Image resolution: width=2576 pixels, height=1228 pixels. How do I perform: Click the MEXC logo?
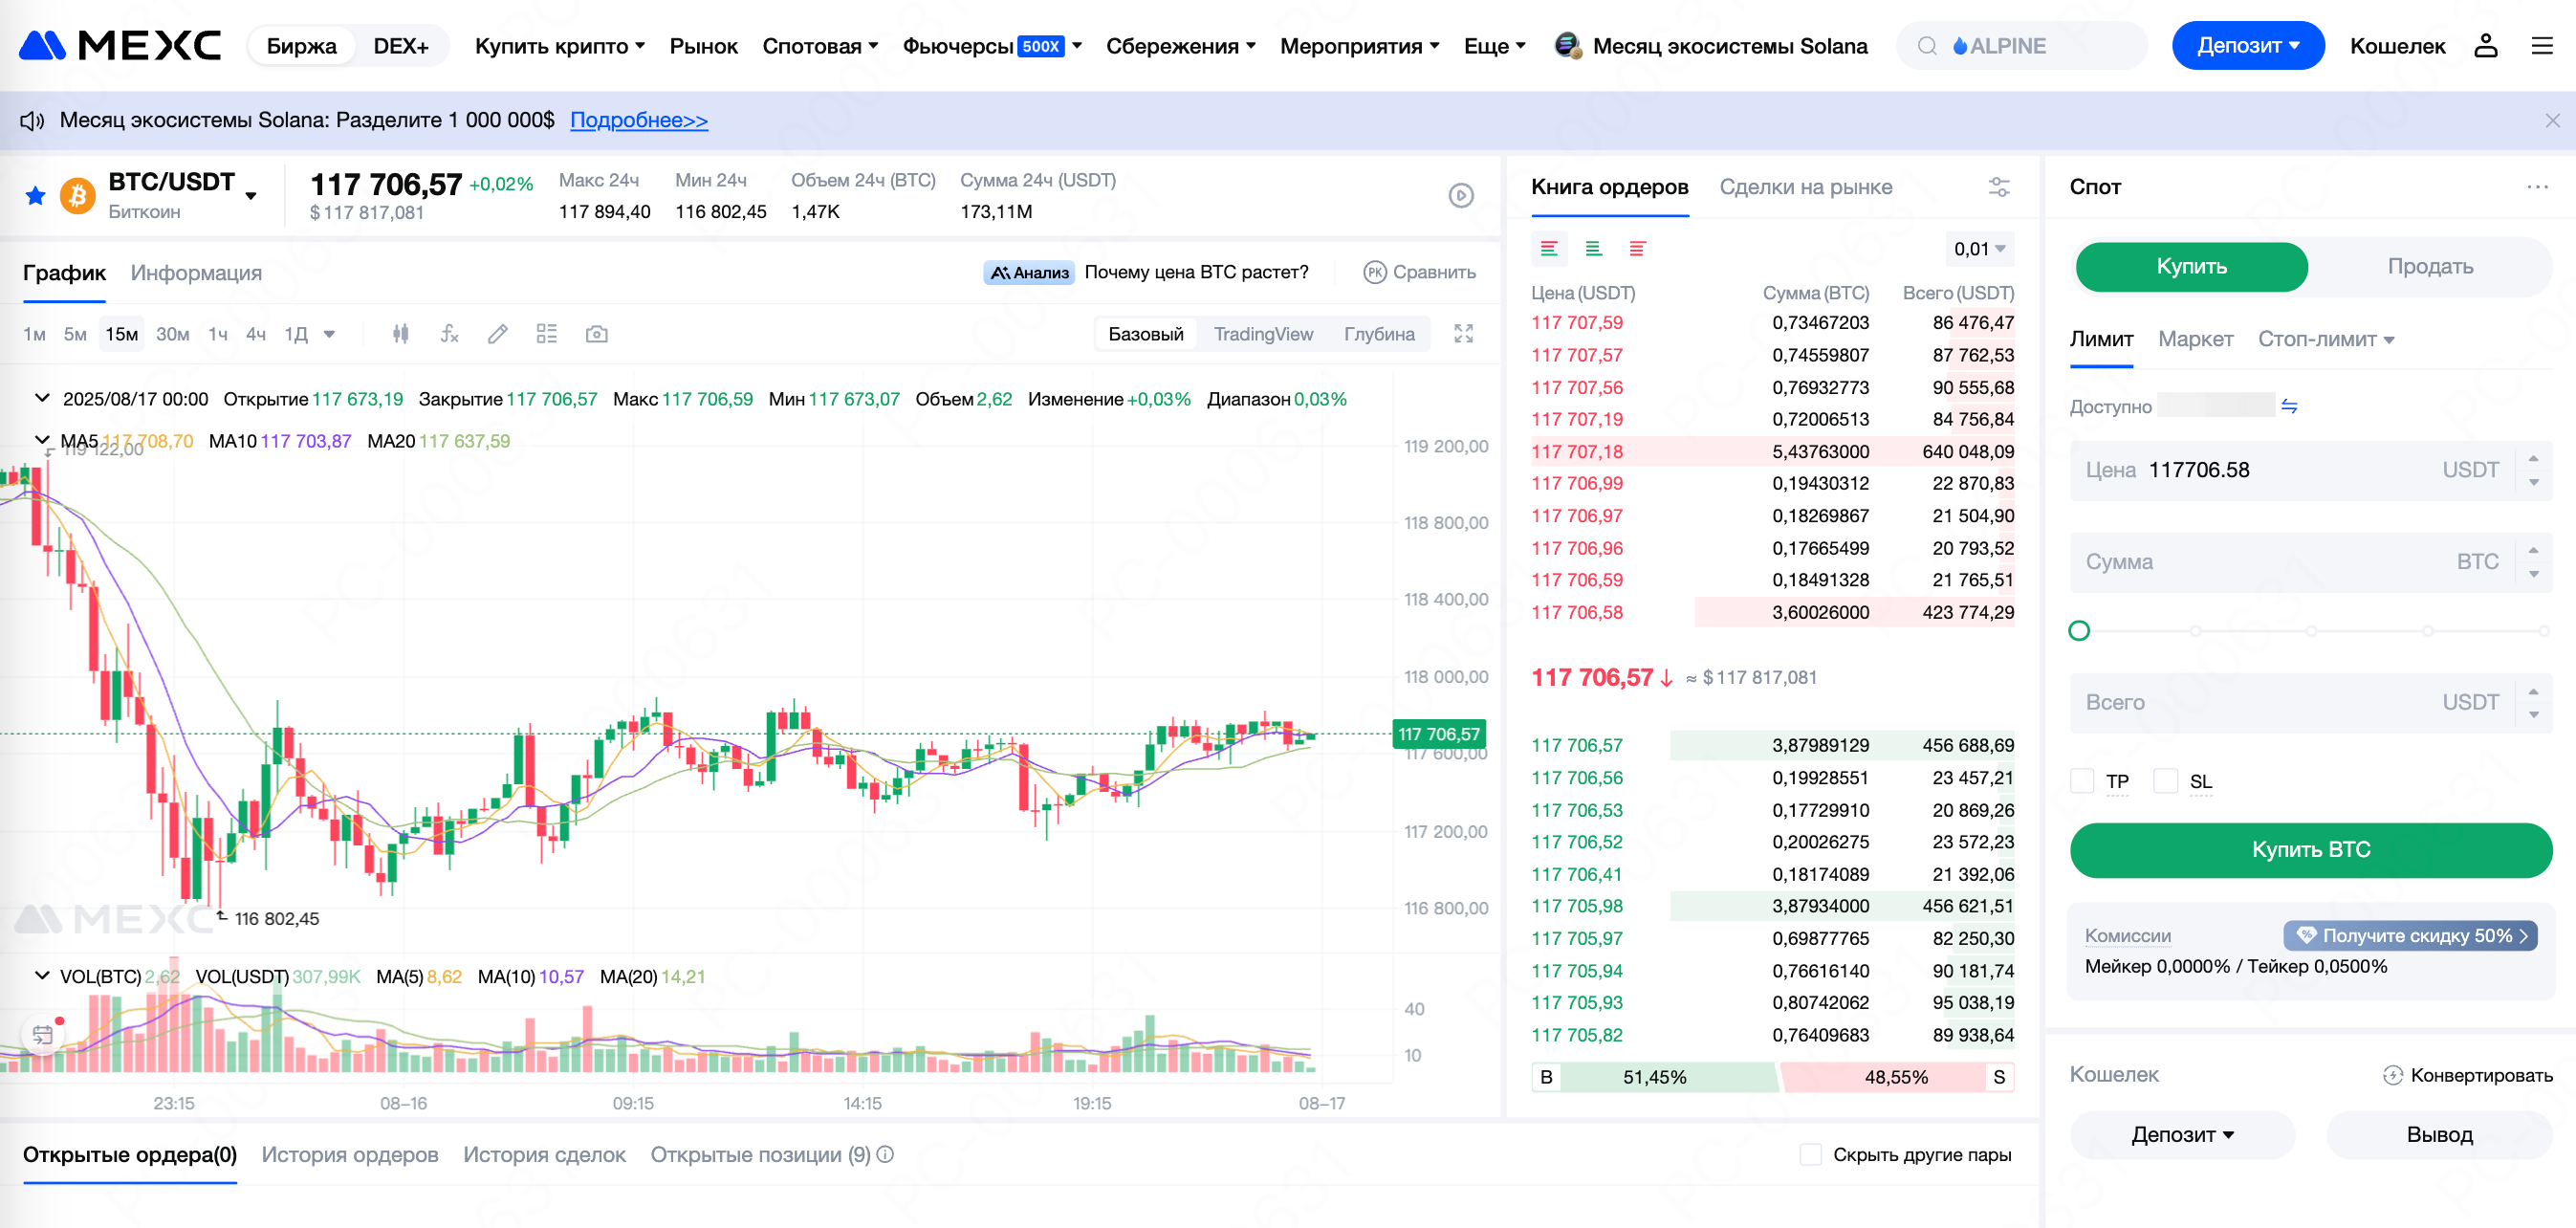tap(120, 46)
